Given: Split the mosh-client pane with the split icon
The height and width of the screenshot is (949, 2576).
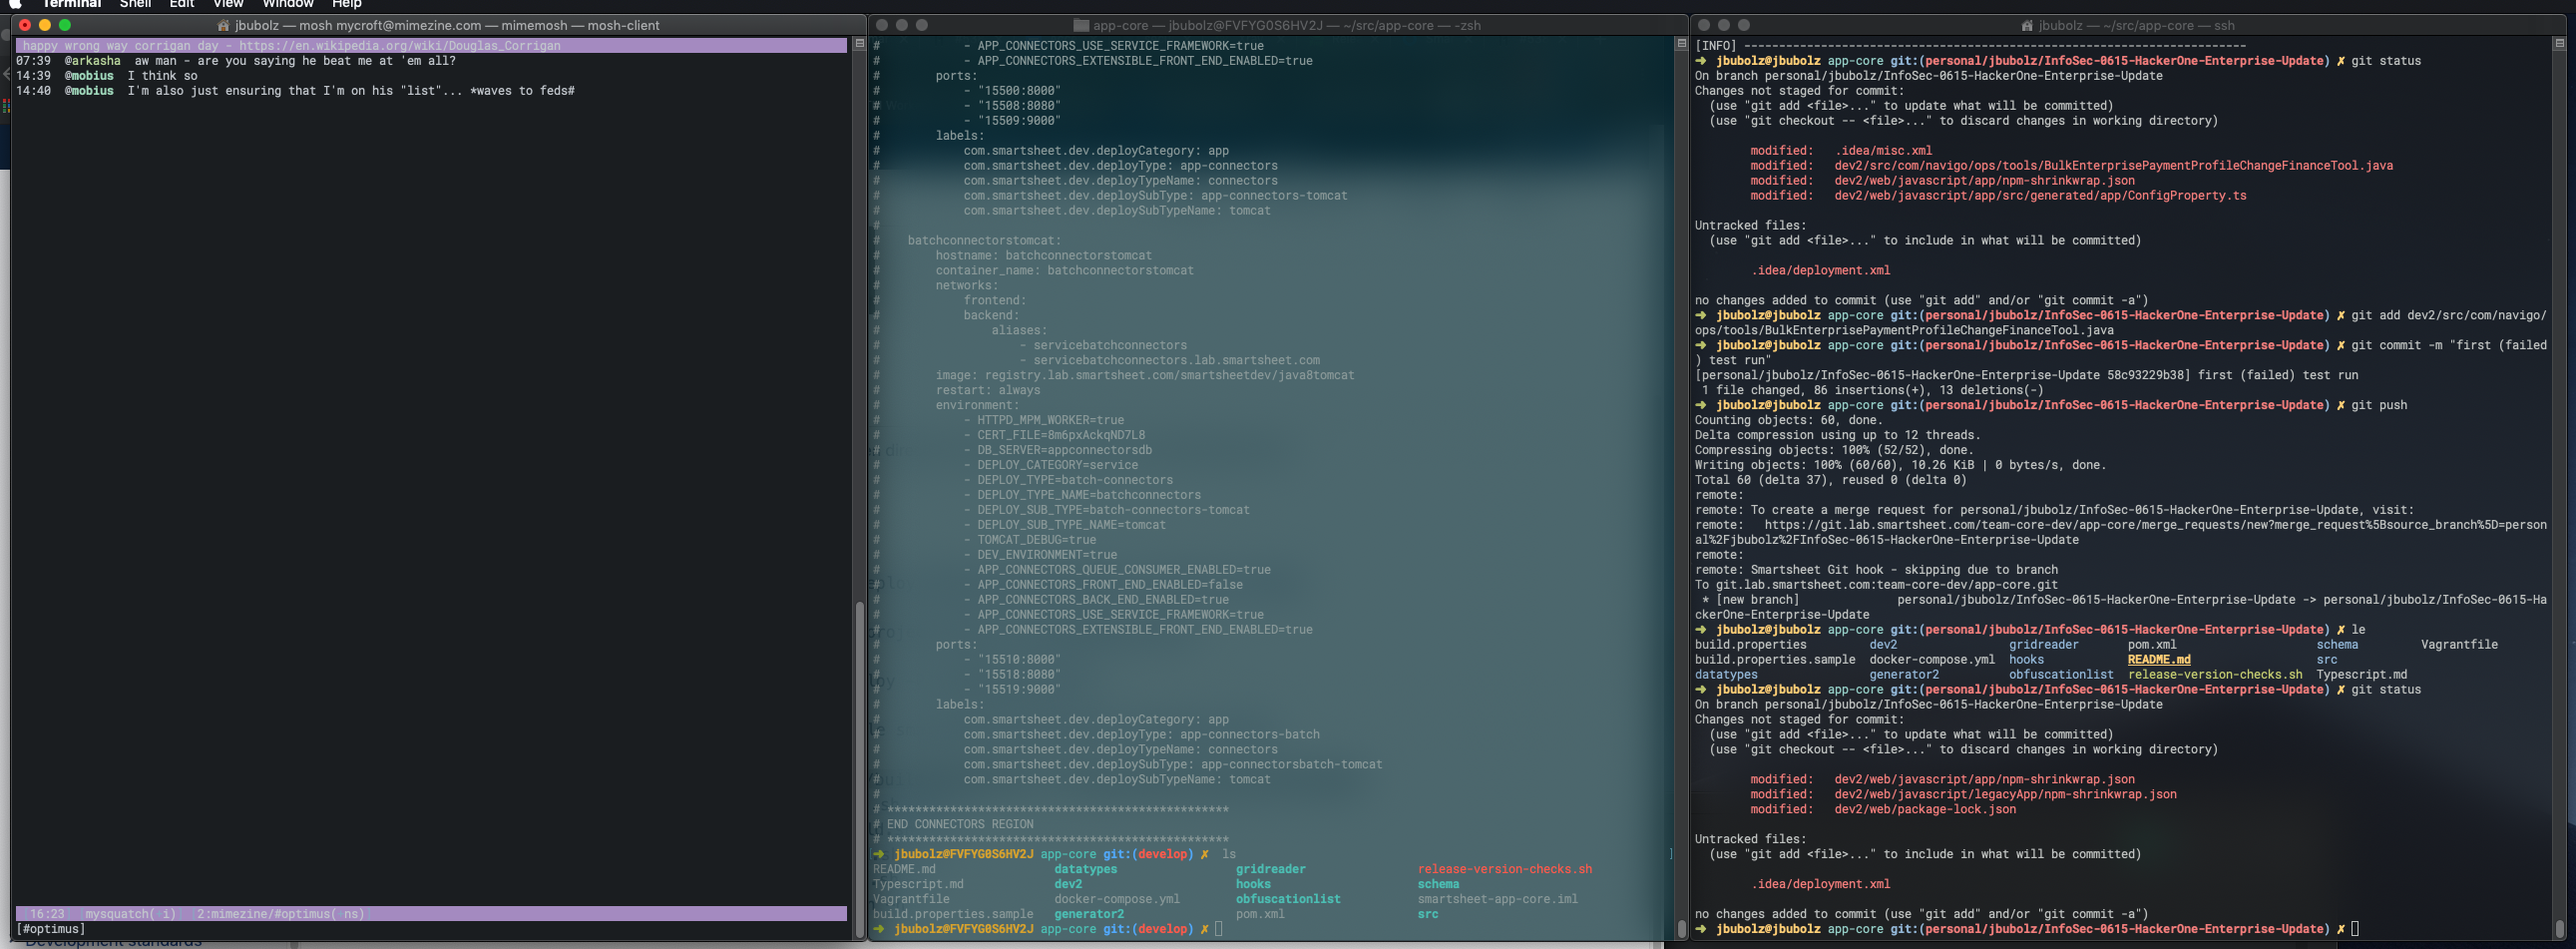Looking at the screenshot, I should coord(859,44).
